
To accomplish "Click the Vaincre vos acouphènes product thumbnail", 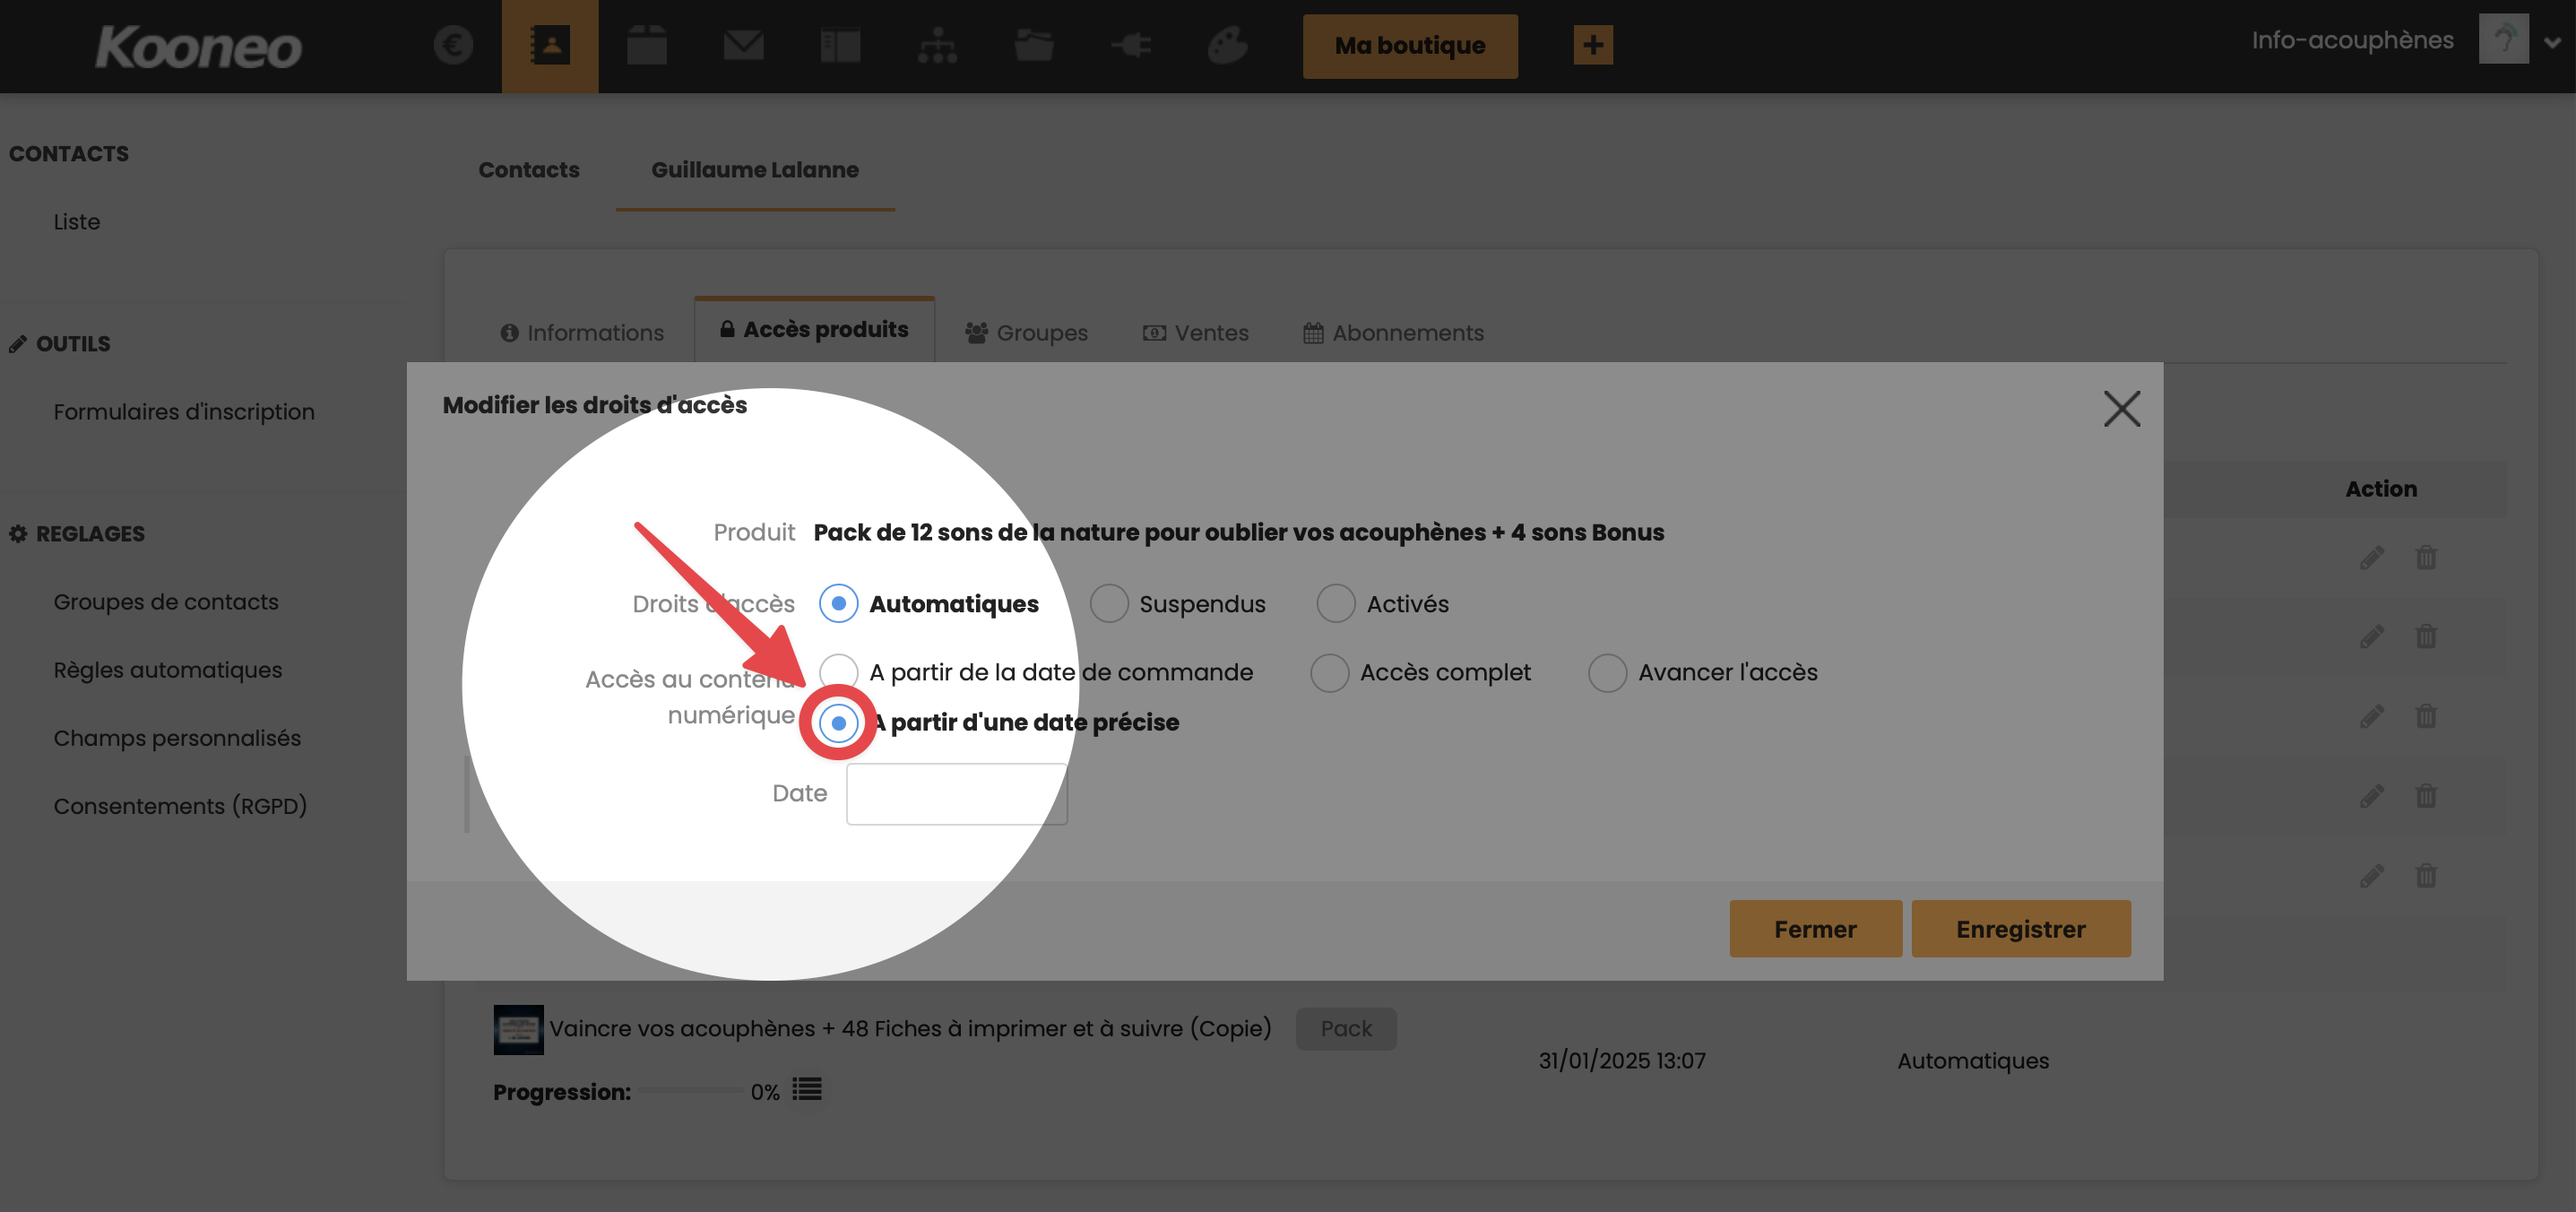I will (x=518, y=1029).
